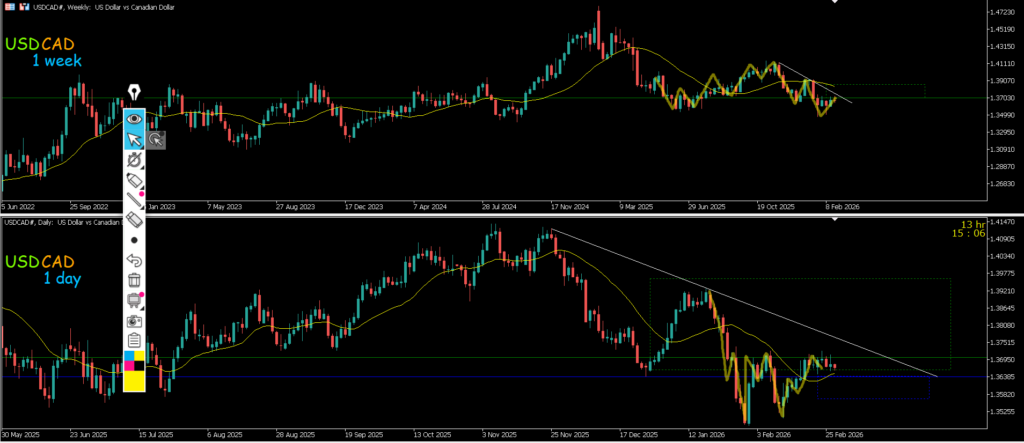Delete drawings using the trash can icon
The width and height of the screenshot is (1024, 443).
click(134, 280)
